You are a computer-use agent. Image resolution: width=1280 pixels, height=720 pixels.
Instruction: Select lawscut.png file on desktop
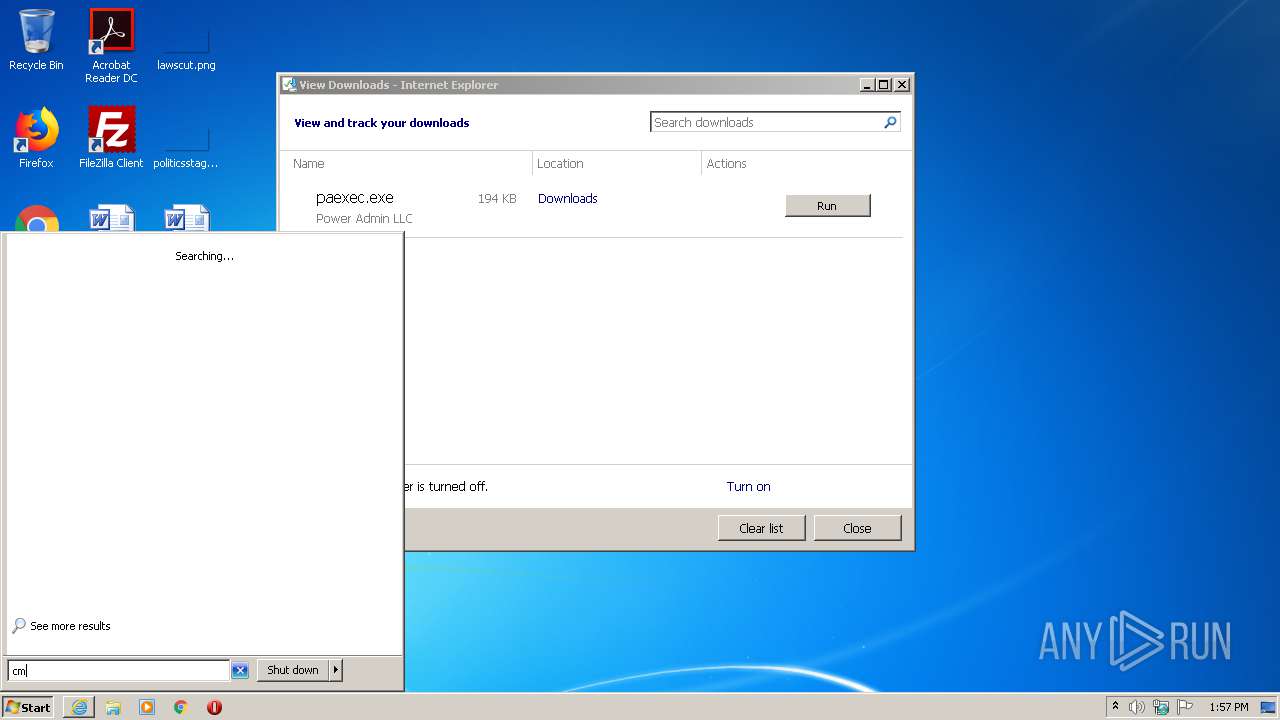[x=186, y=46]
